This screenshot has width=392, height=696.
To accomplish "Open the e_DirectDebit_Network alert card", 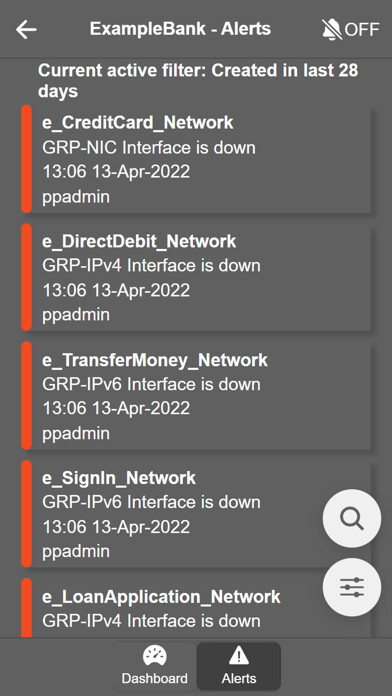I will pyautogui.click(x=196, y=277).
